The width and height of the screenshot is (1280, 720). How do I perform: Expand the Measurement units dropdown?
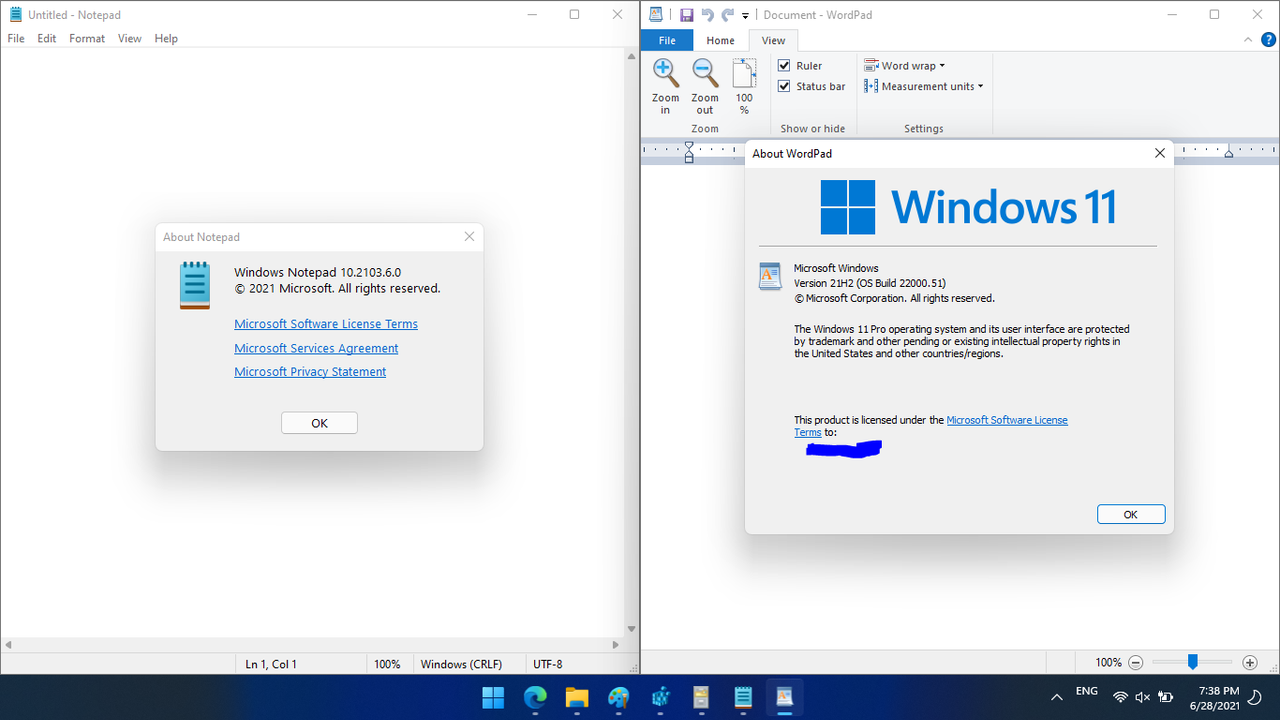point(924,86)
